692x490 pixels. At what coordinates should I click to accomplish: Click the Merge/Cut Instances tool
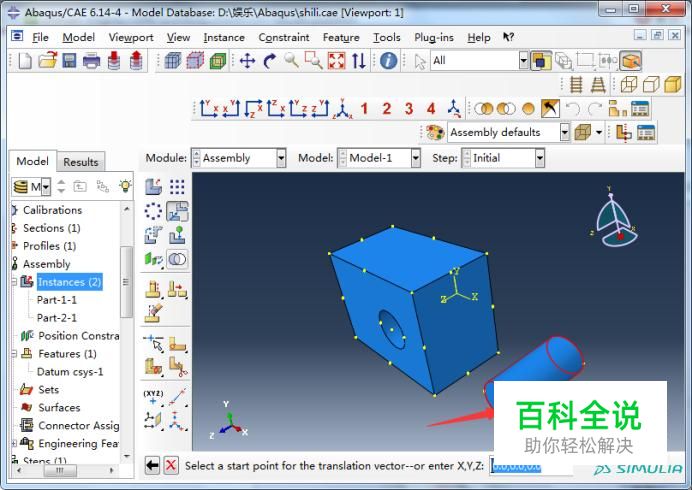177,259
